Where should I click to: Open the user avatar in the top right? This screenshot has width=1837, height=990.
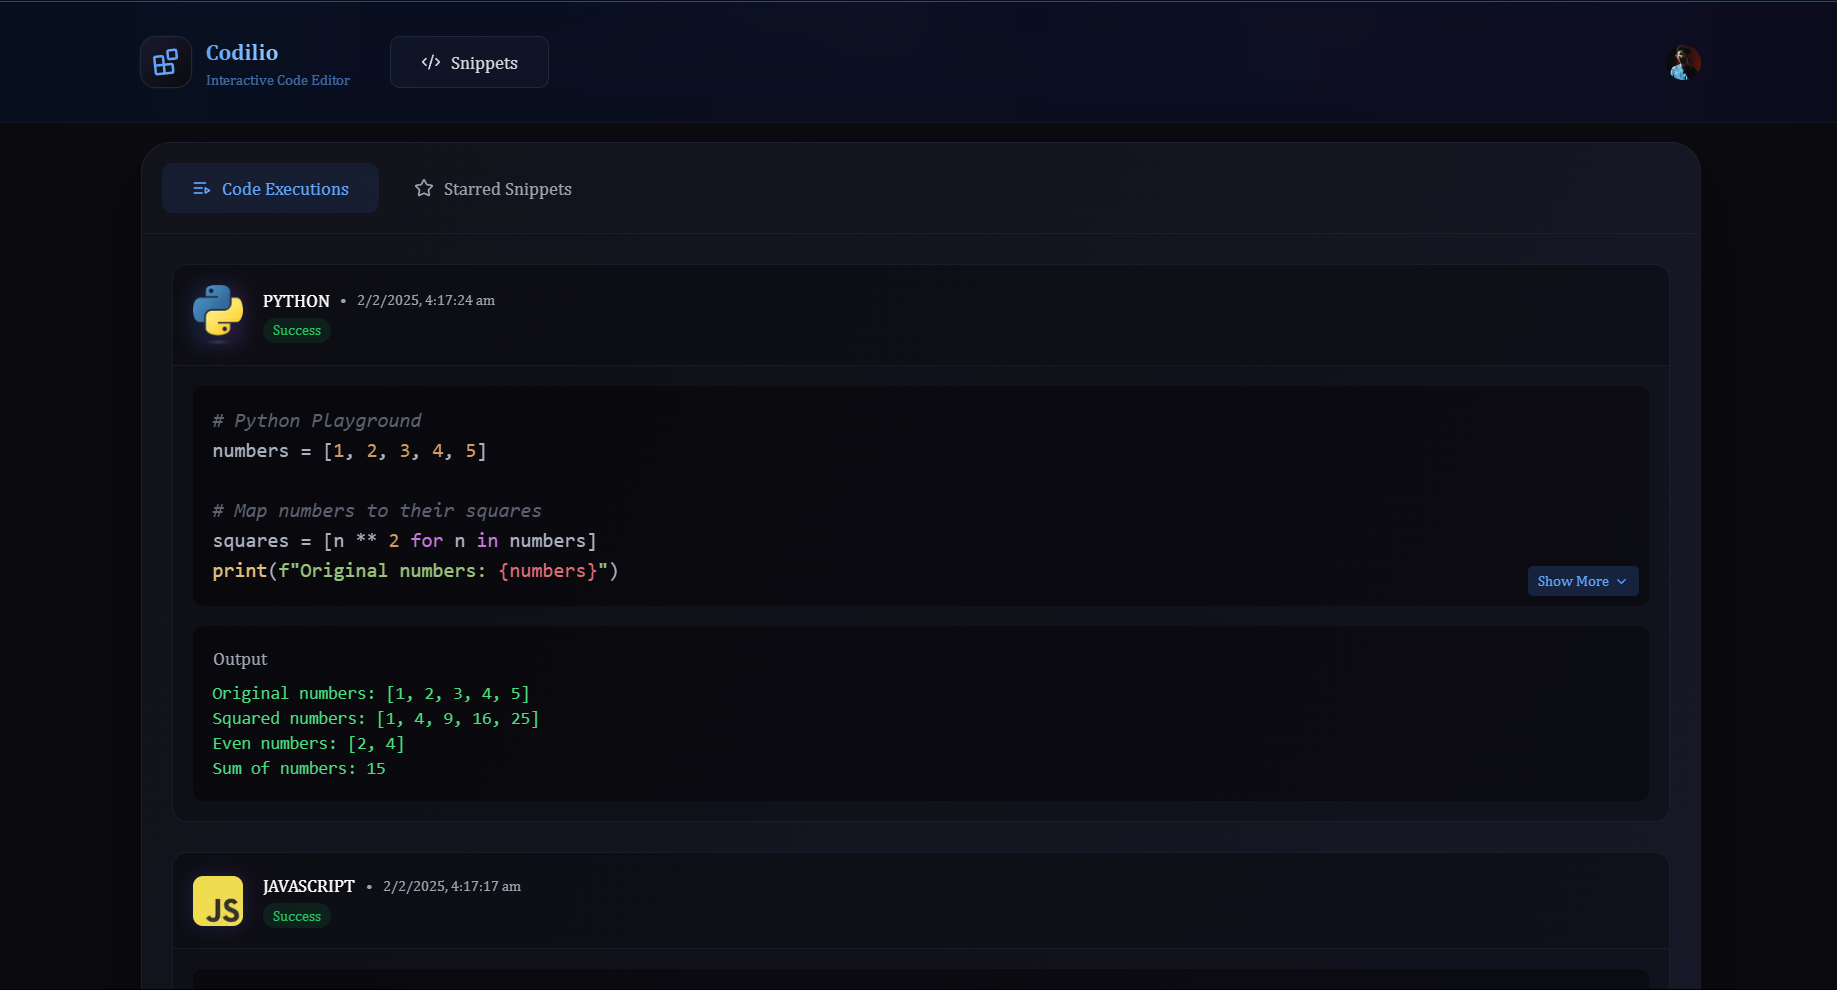point(1684,61)
